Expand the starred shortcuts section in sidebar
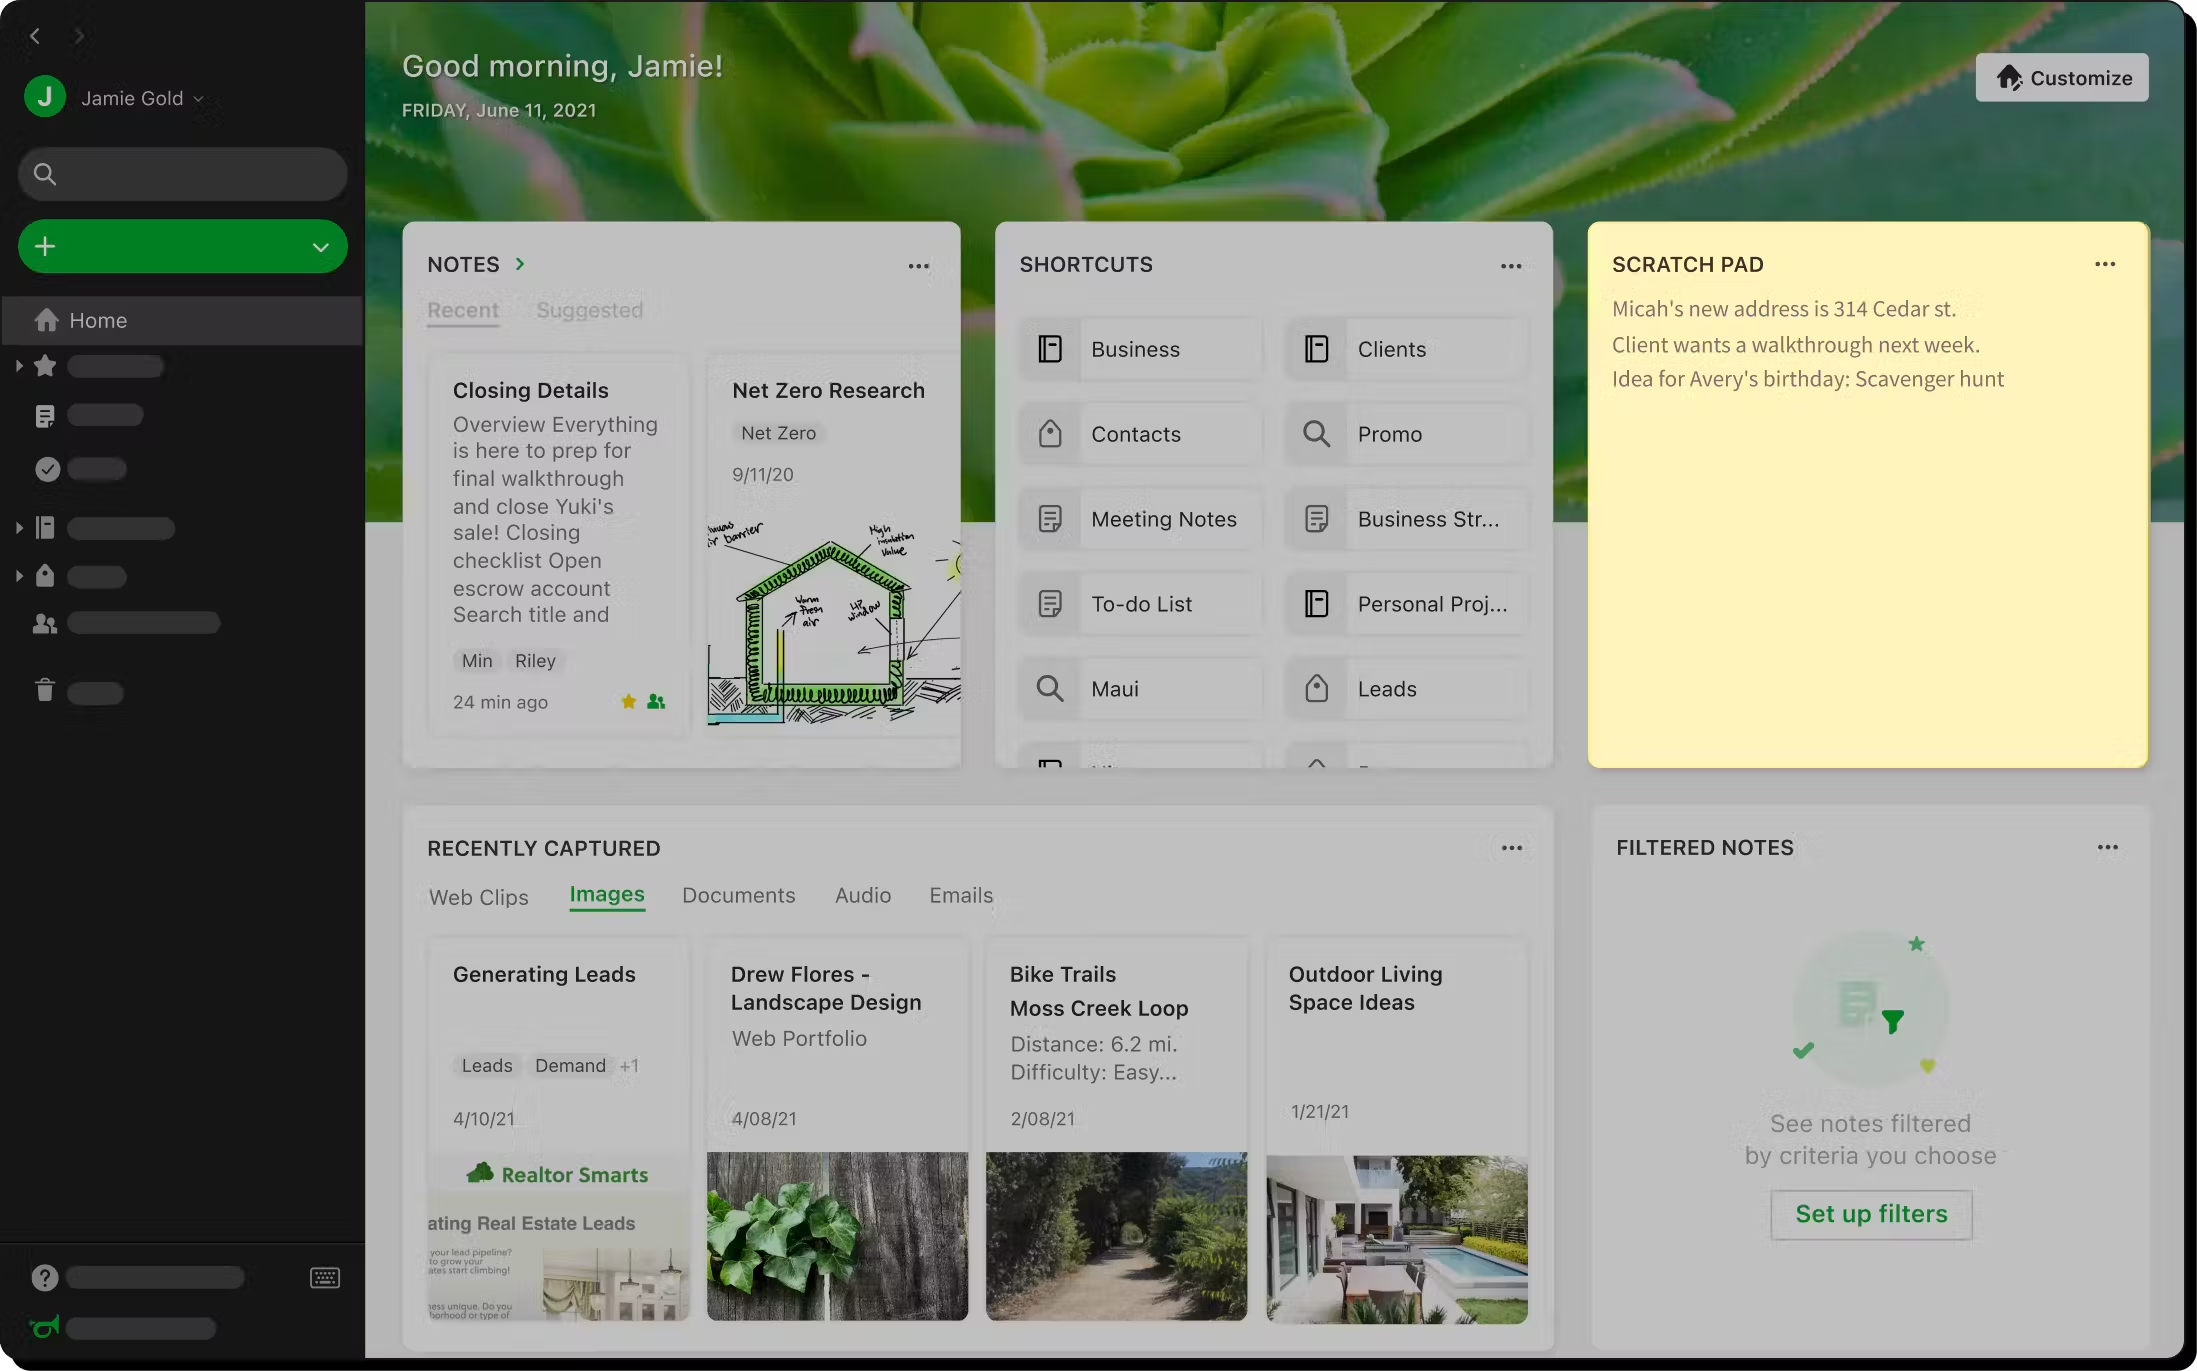This screenshot has width=2197, height=1371. point(19,366)
